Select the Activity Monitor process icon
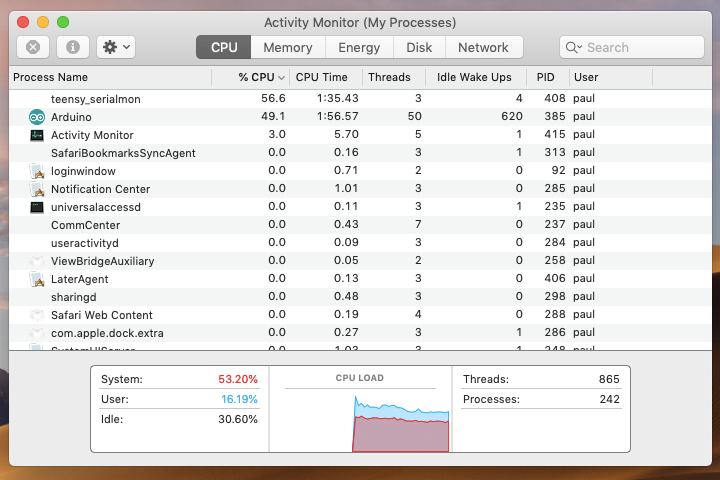 tap(37, 135)
